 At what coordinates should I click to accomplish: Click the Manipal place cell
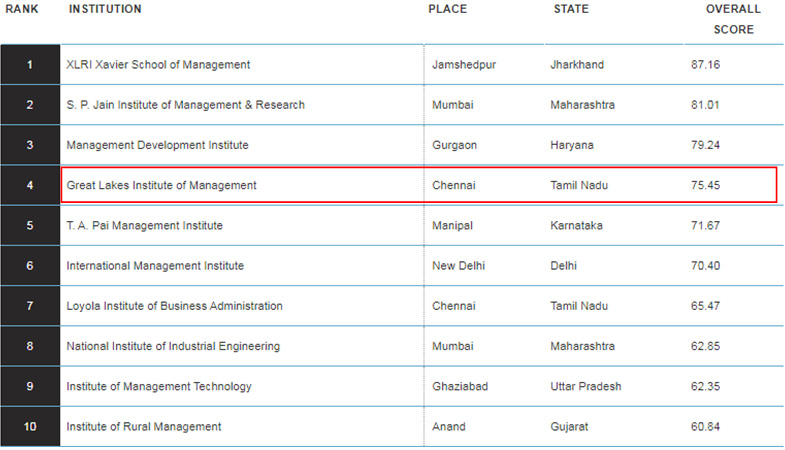(452, 226)
